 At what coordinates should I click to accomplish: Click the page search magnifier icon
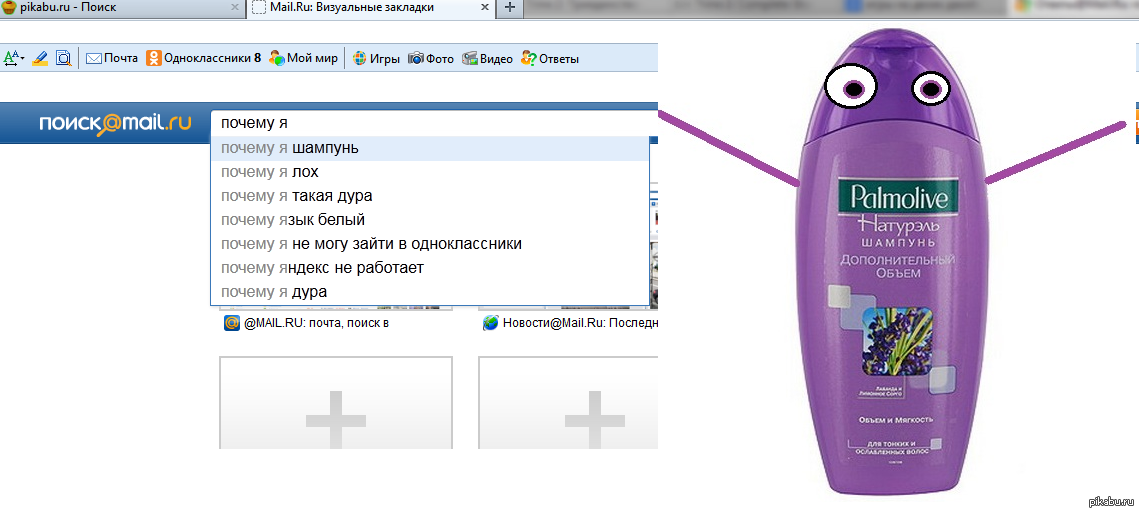[x=63, y=58]
